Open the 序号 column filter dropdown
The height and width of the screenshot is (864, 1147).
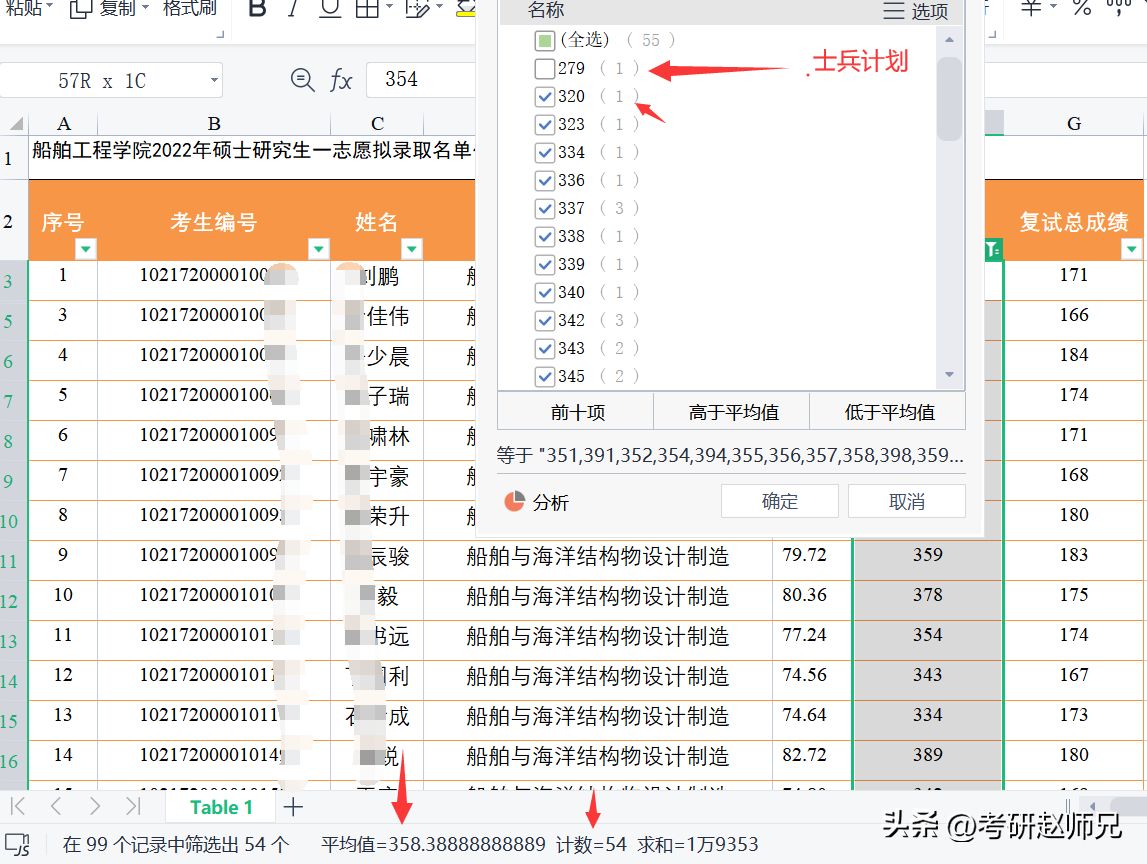point(86,249)
